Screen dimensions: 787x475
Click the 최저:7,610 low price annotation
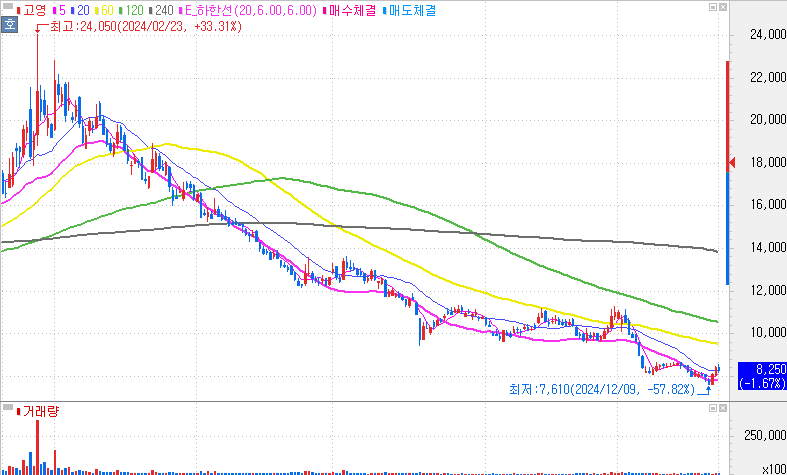tap(602, 389)
